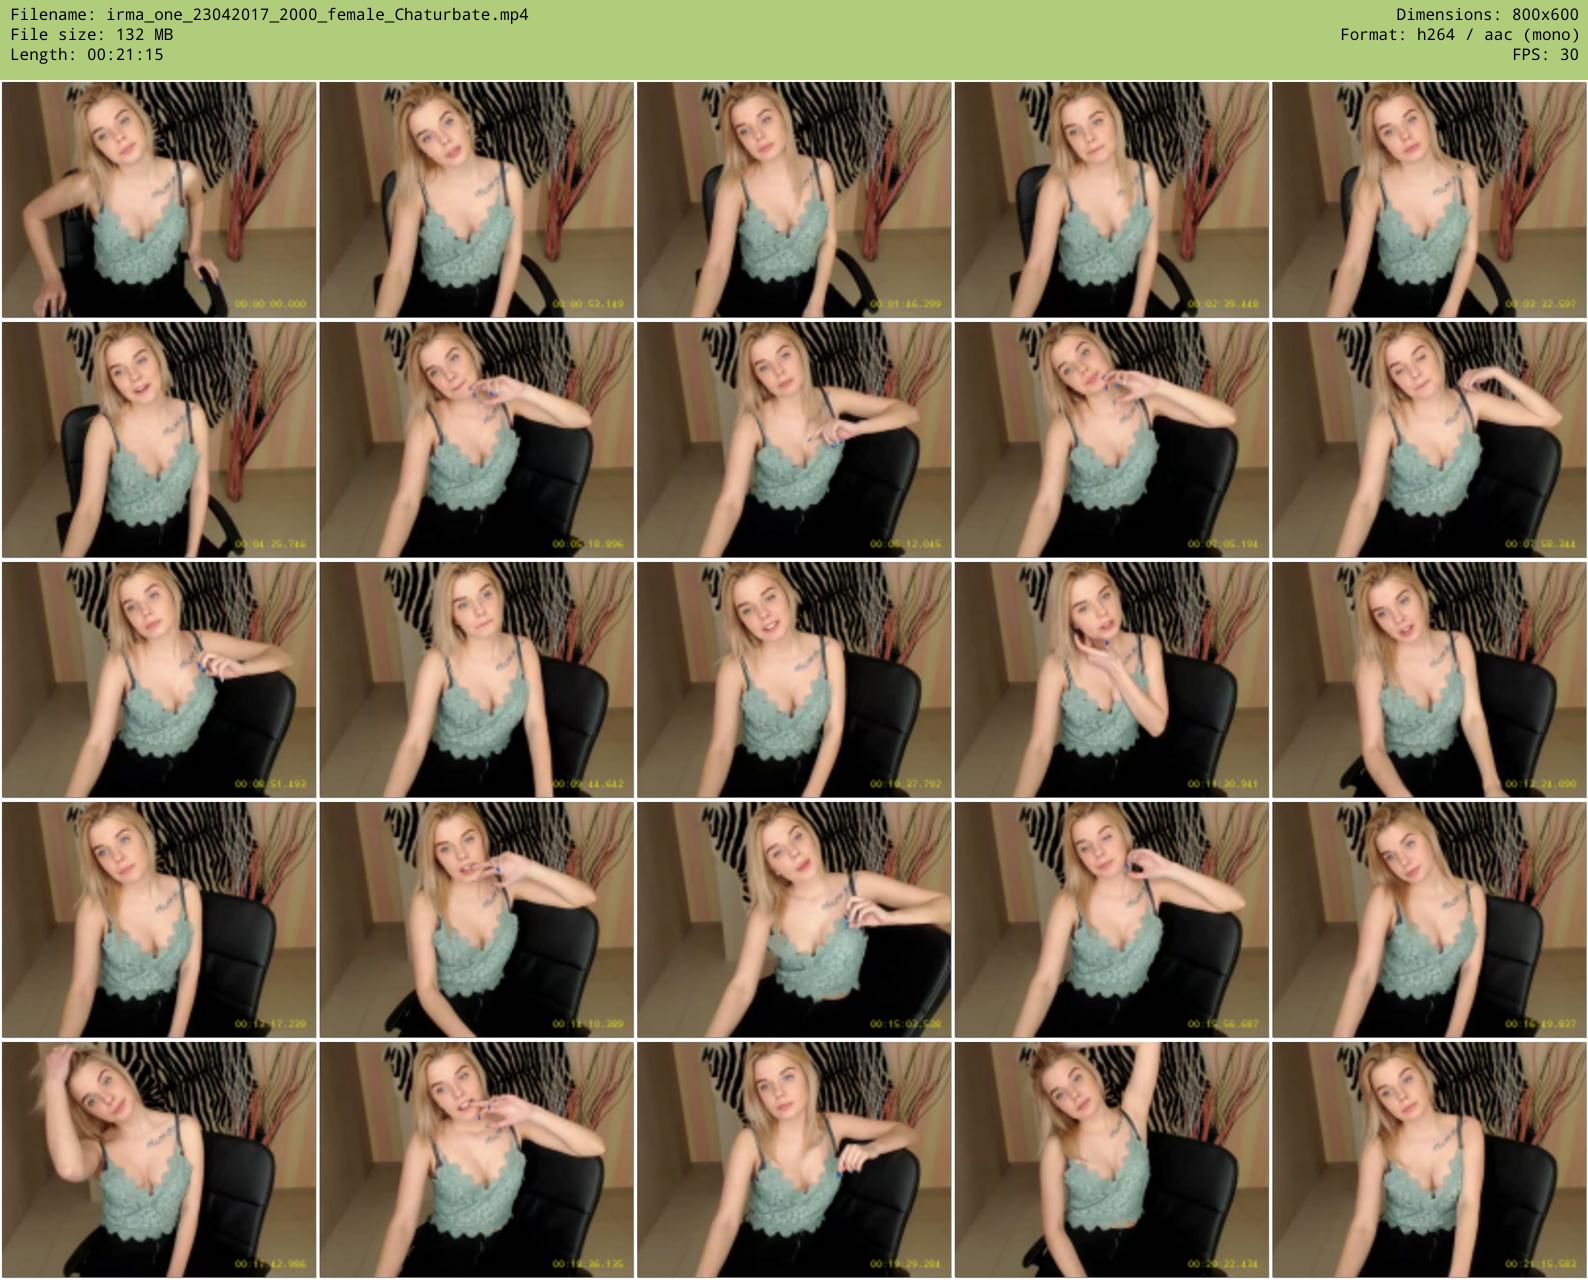Click the center thumbnail of the second row
The image size is (1588, 1280).
click(794, 440)
